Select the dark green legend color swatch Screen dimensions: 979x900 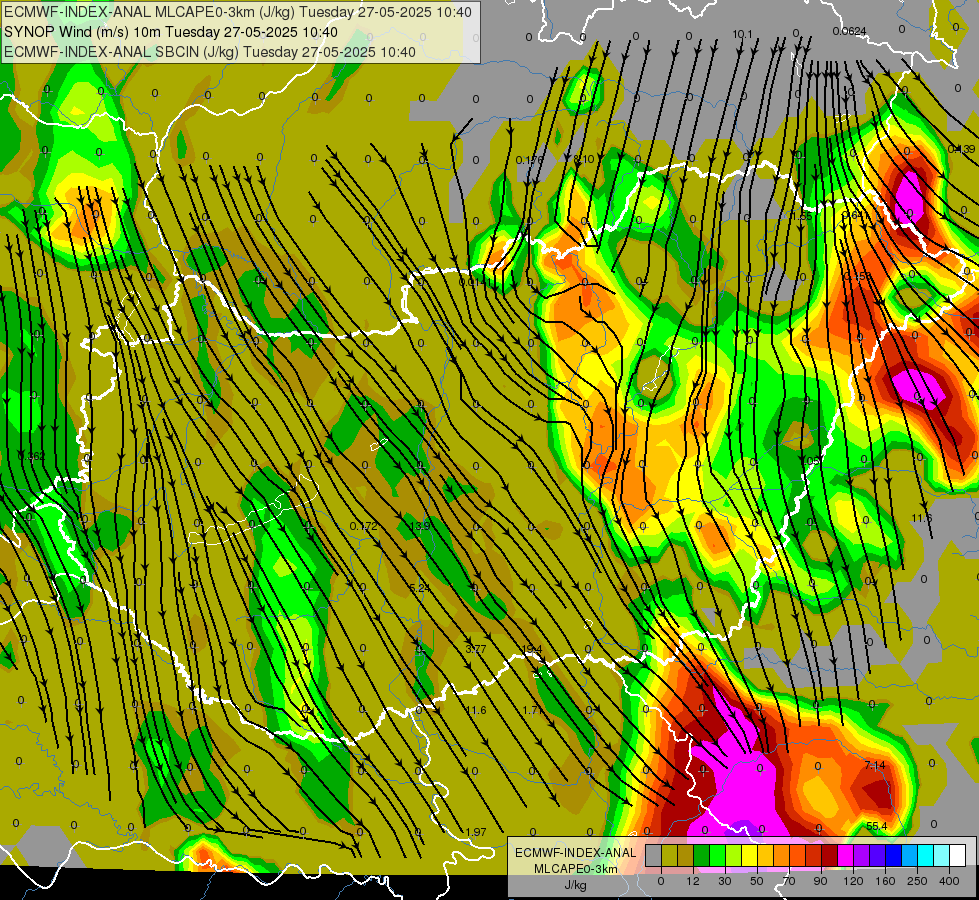coord(701,855)
